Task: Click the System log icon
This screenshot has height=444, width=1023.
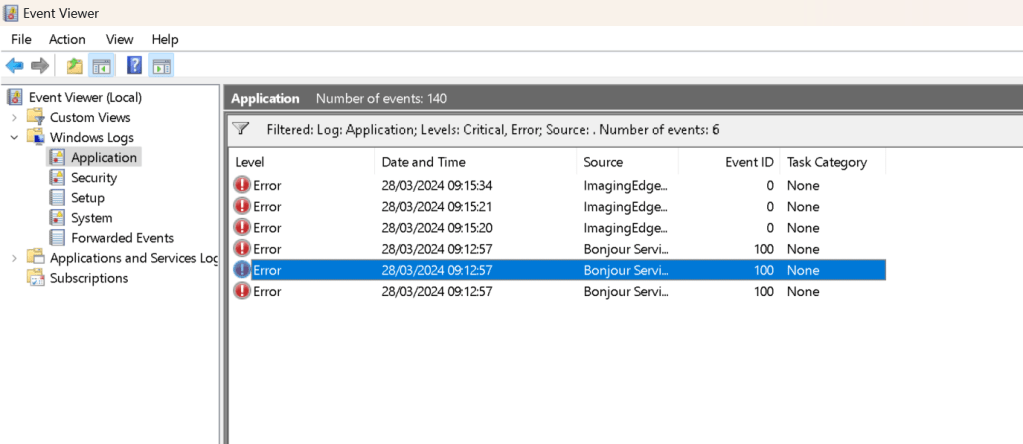Action: [x=57, y=218]
